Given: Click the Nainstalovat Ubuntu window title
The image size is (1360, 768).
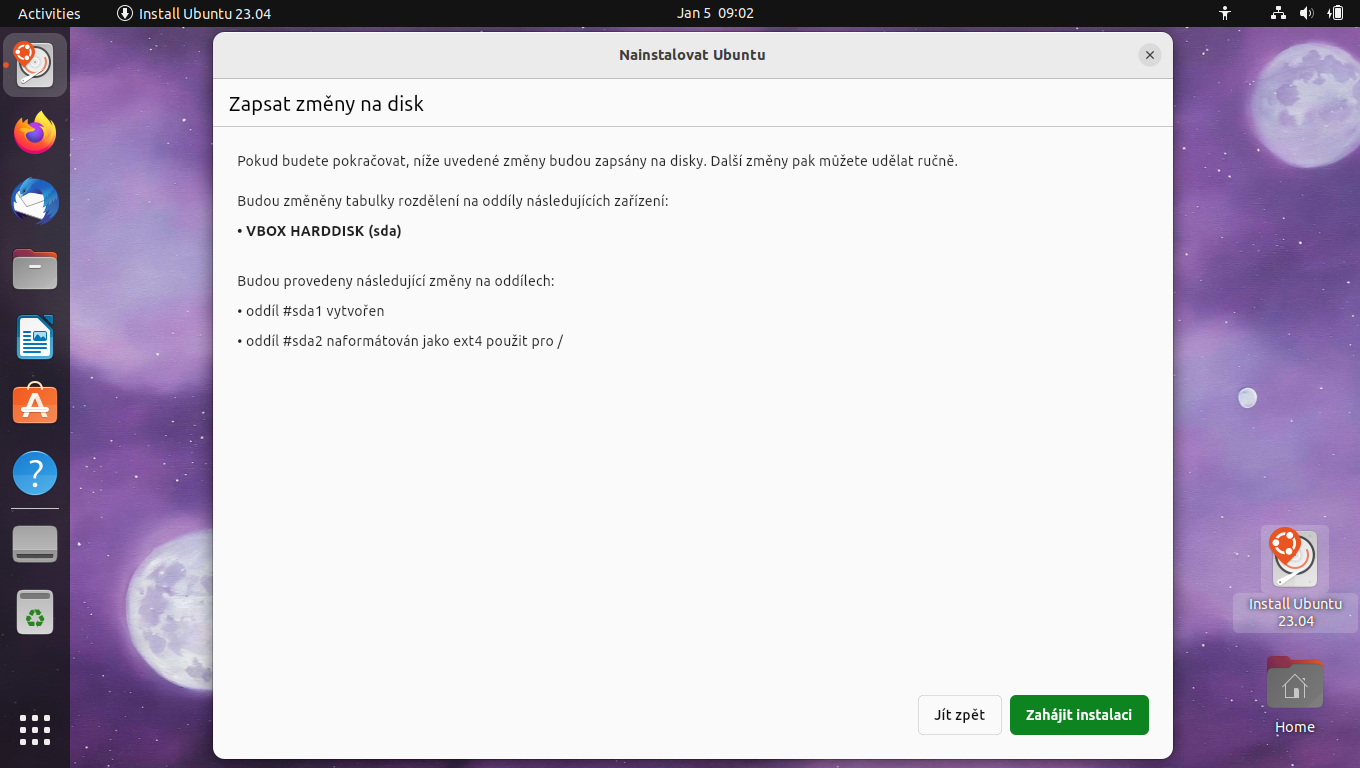Looking at the screenshot, I should pos(692,55).
